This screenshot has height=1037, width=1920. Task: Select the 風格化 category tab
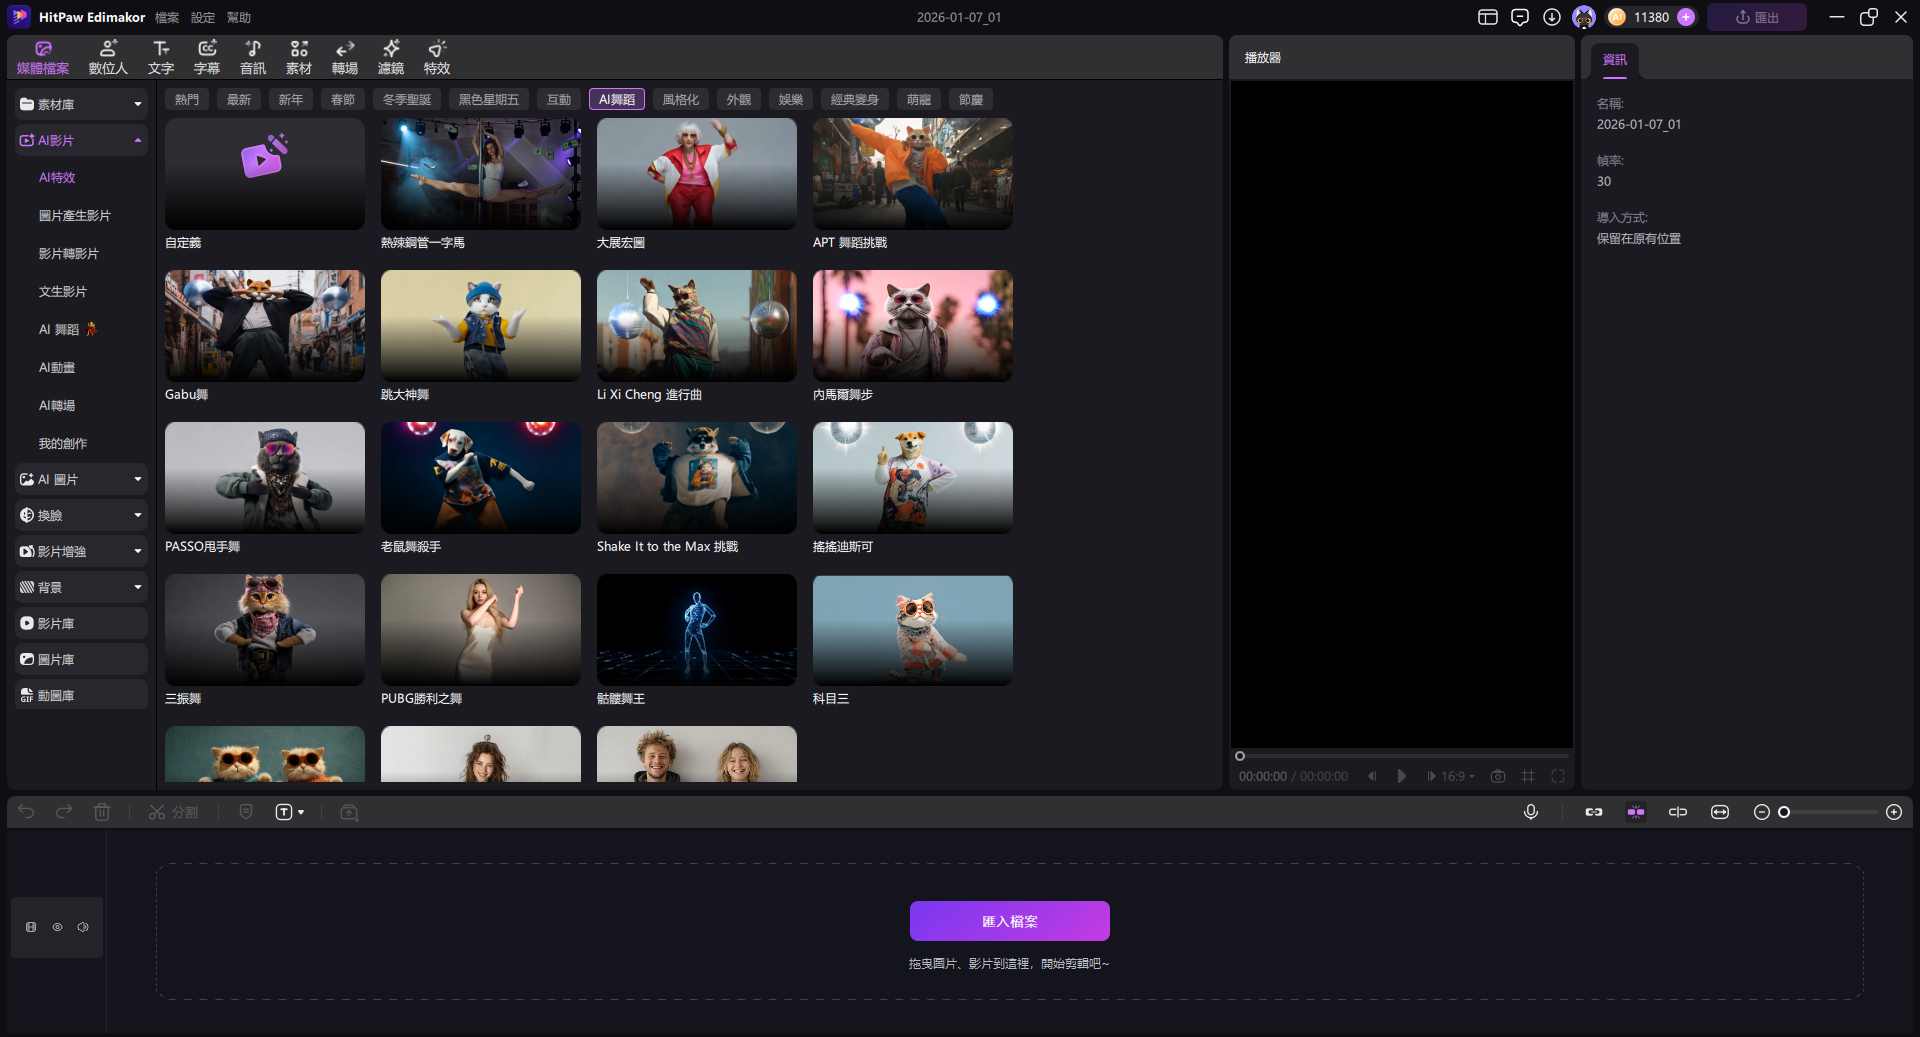680,99
